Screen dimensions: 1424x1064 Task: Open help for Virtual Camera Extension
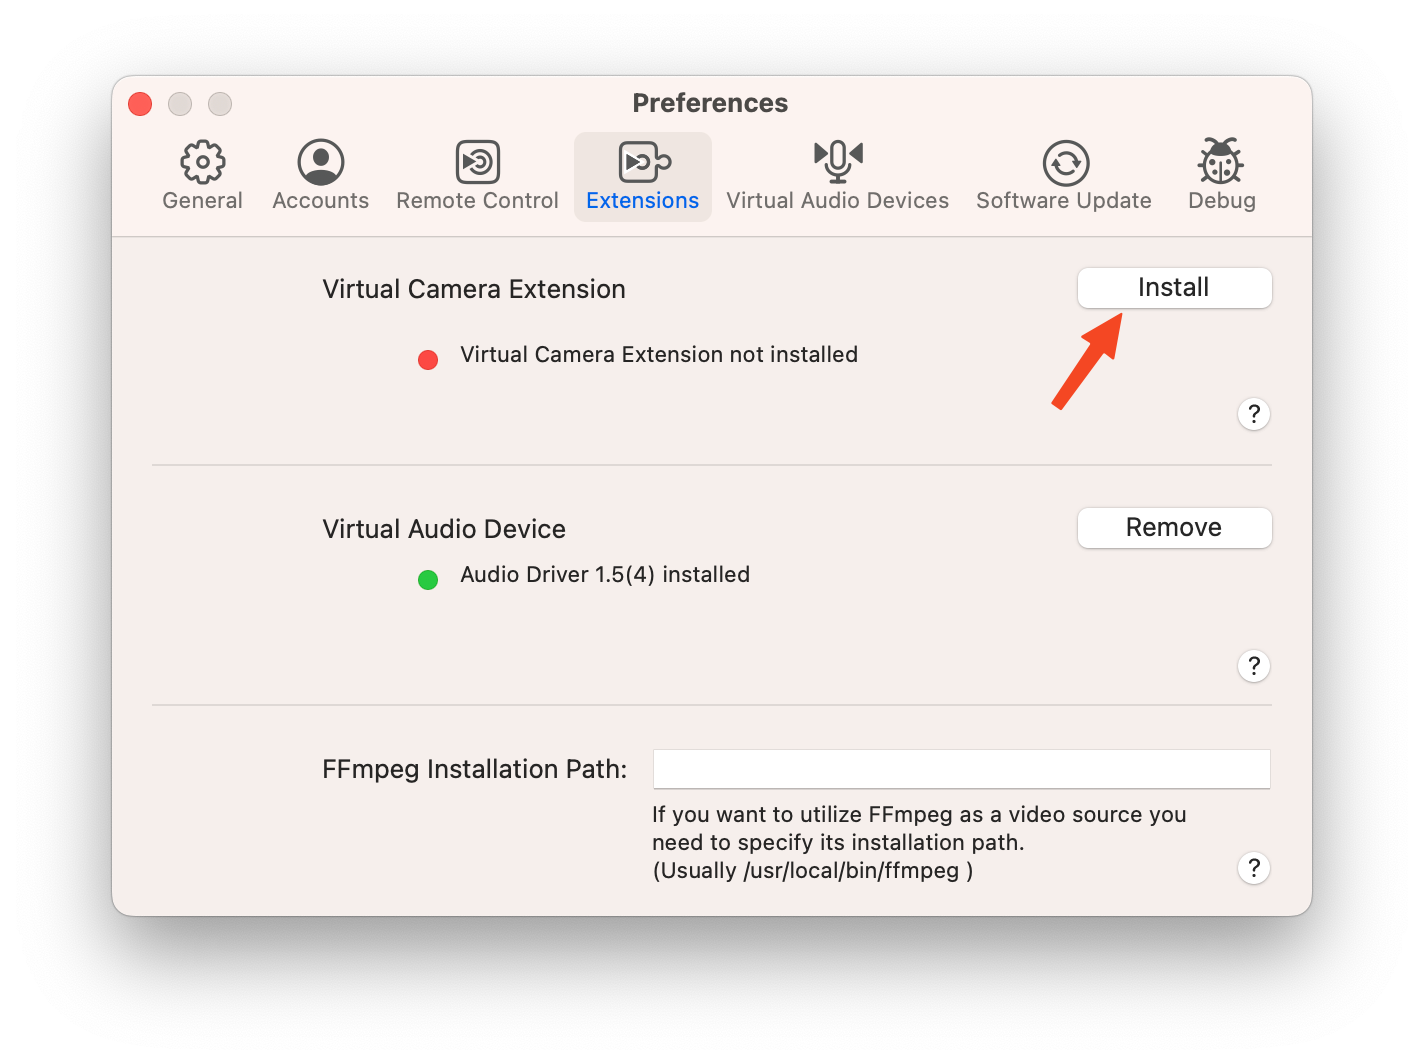1253,414
